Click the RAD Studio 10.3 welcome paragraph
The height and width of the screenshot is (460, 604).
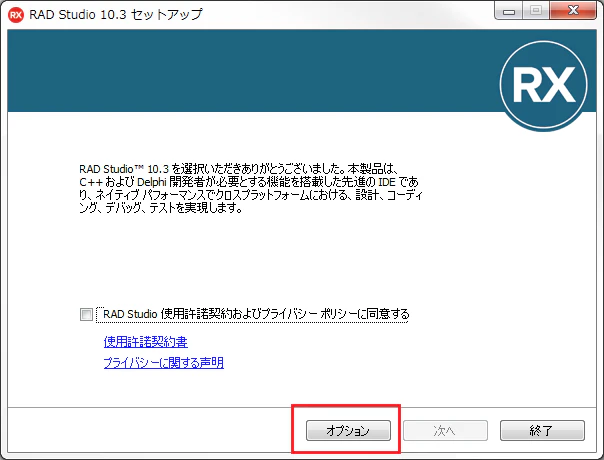tap(250, 188)
